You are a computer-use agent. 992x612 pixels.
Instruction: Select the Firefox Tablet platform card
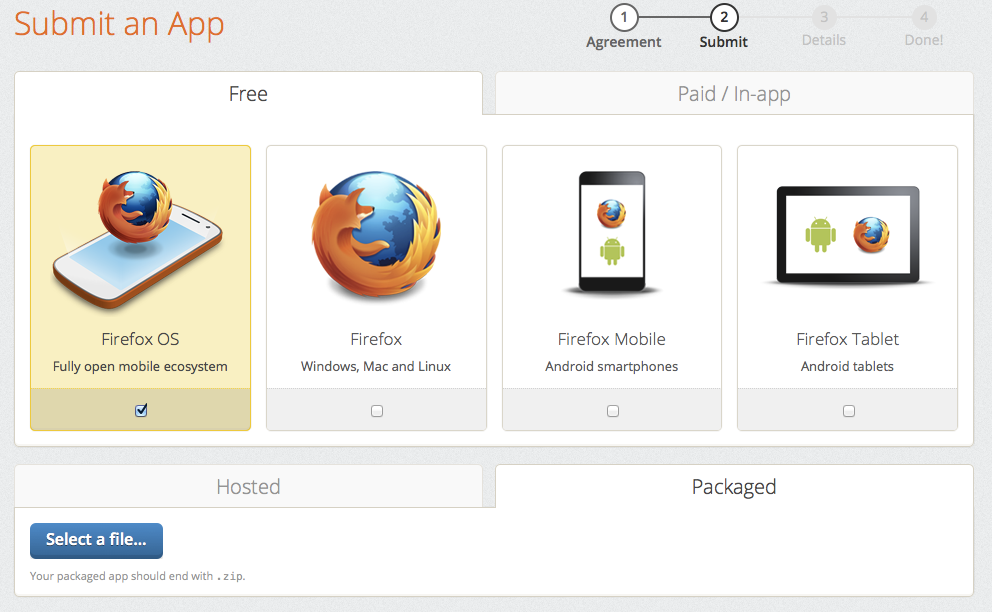pyautogui.click(x=847, y=288)
